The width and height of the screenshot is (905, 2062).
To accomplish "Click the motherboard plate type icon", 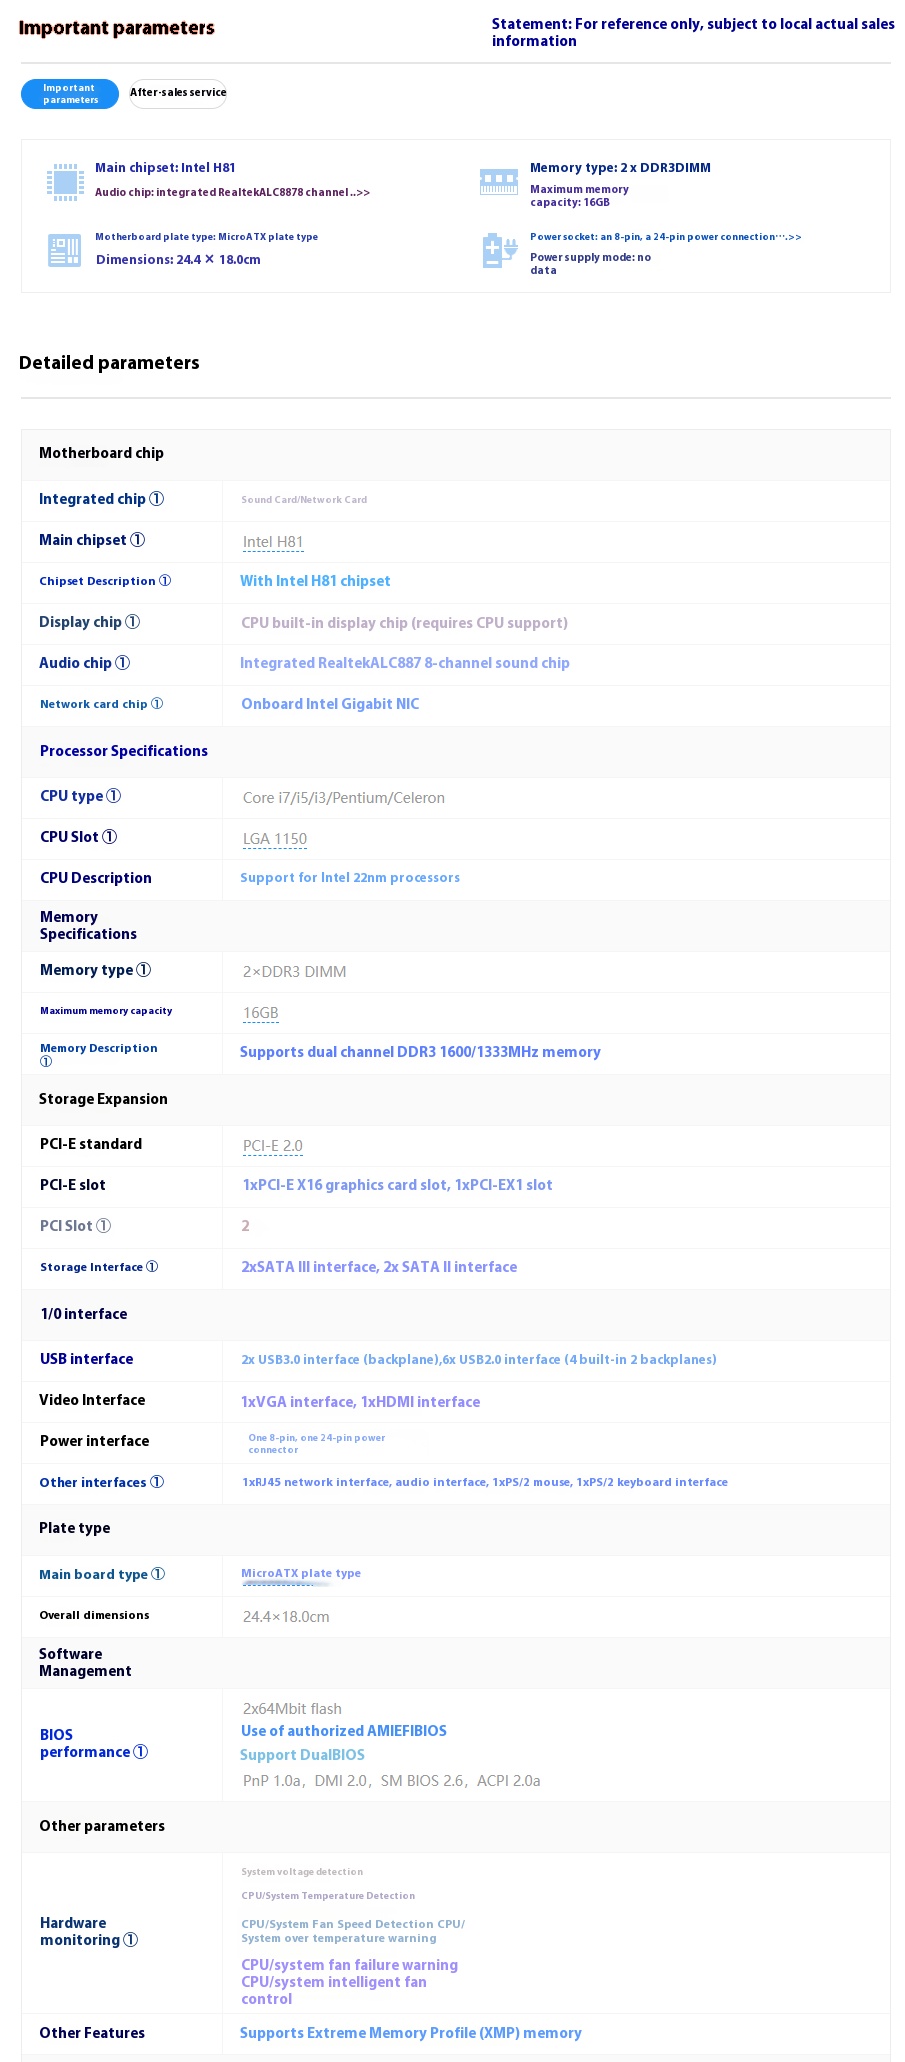I will tap(64, 250).
